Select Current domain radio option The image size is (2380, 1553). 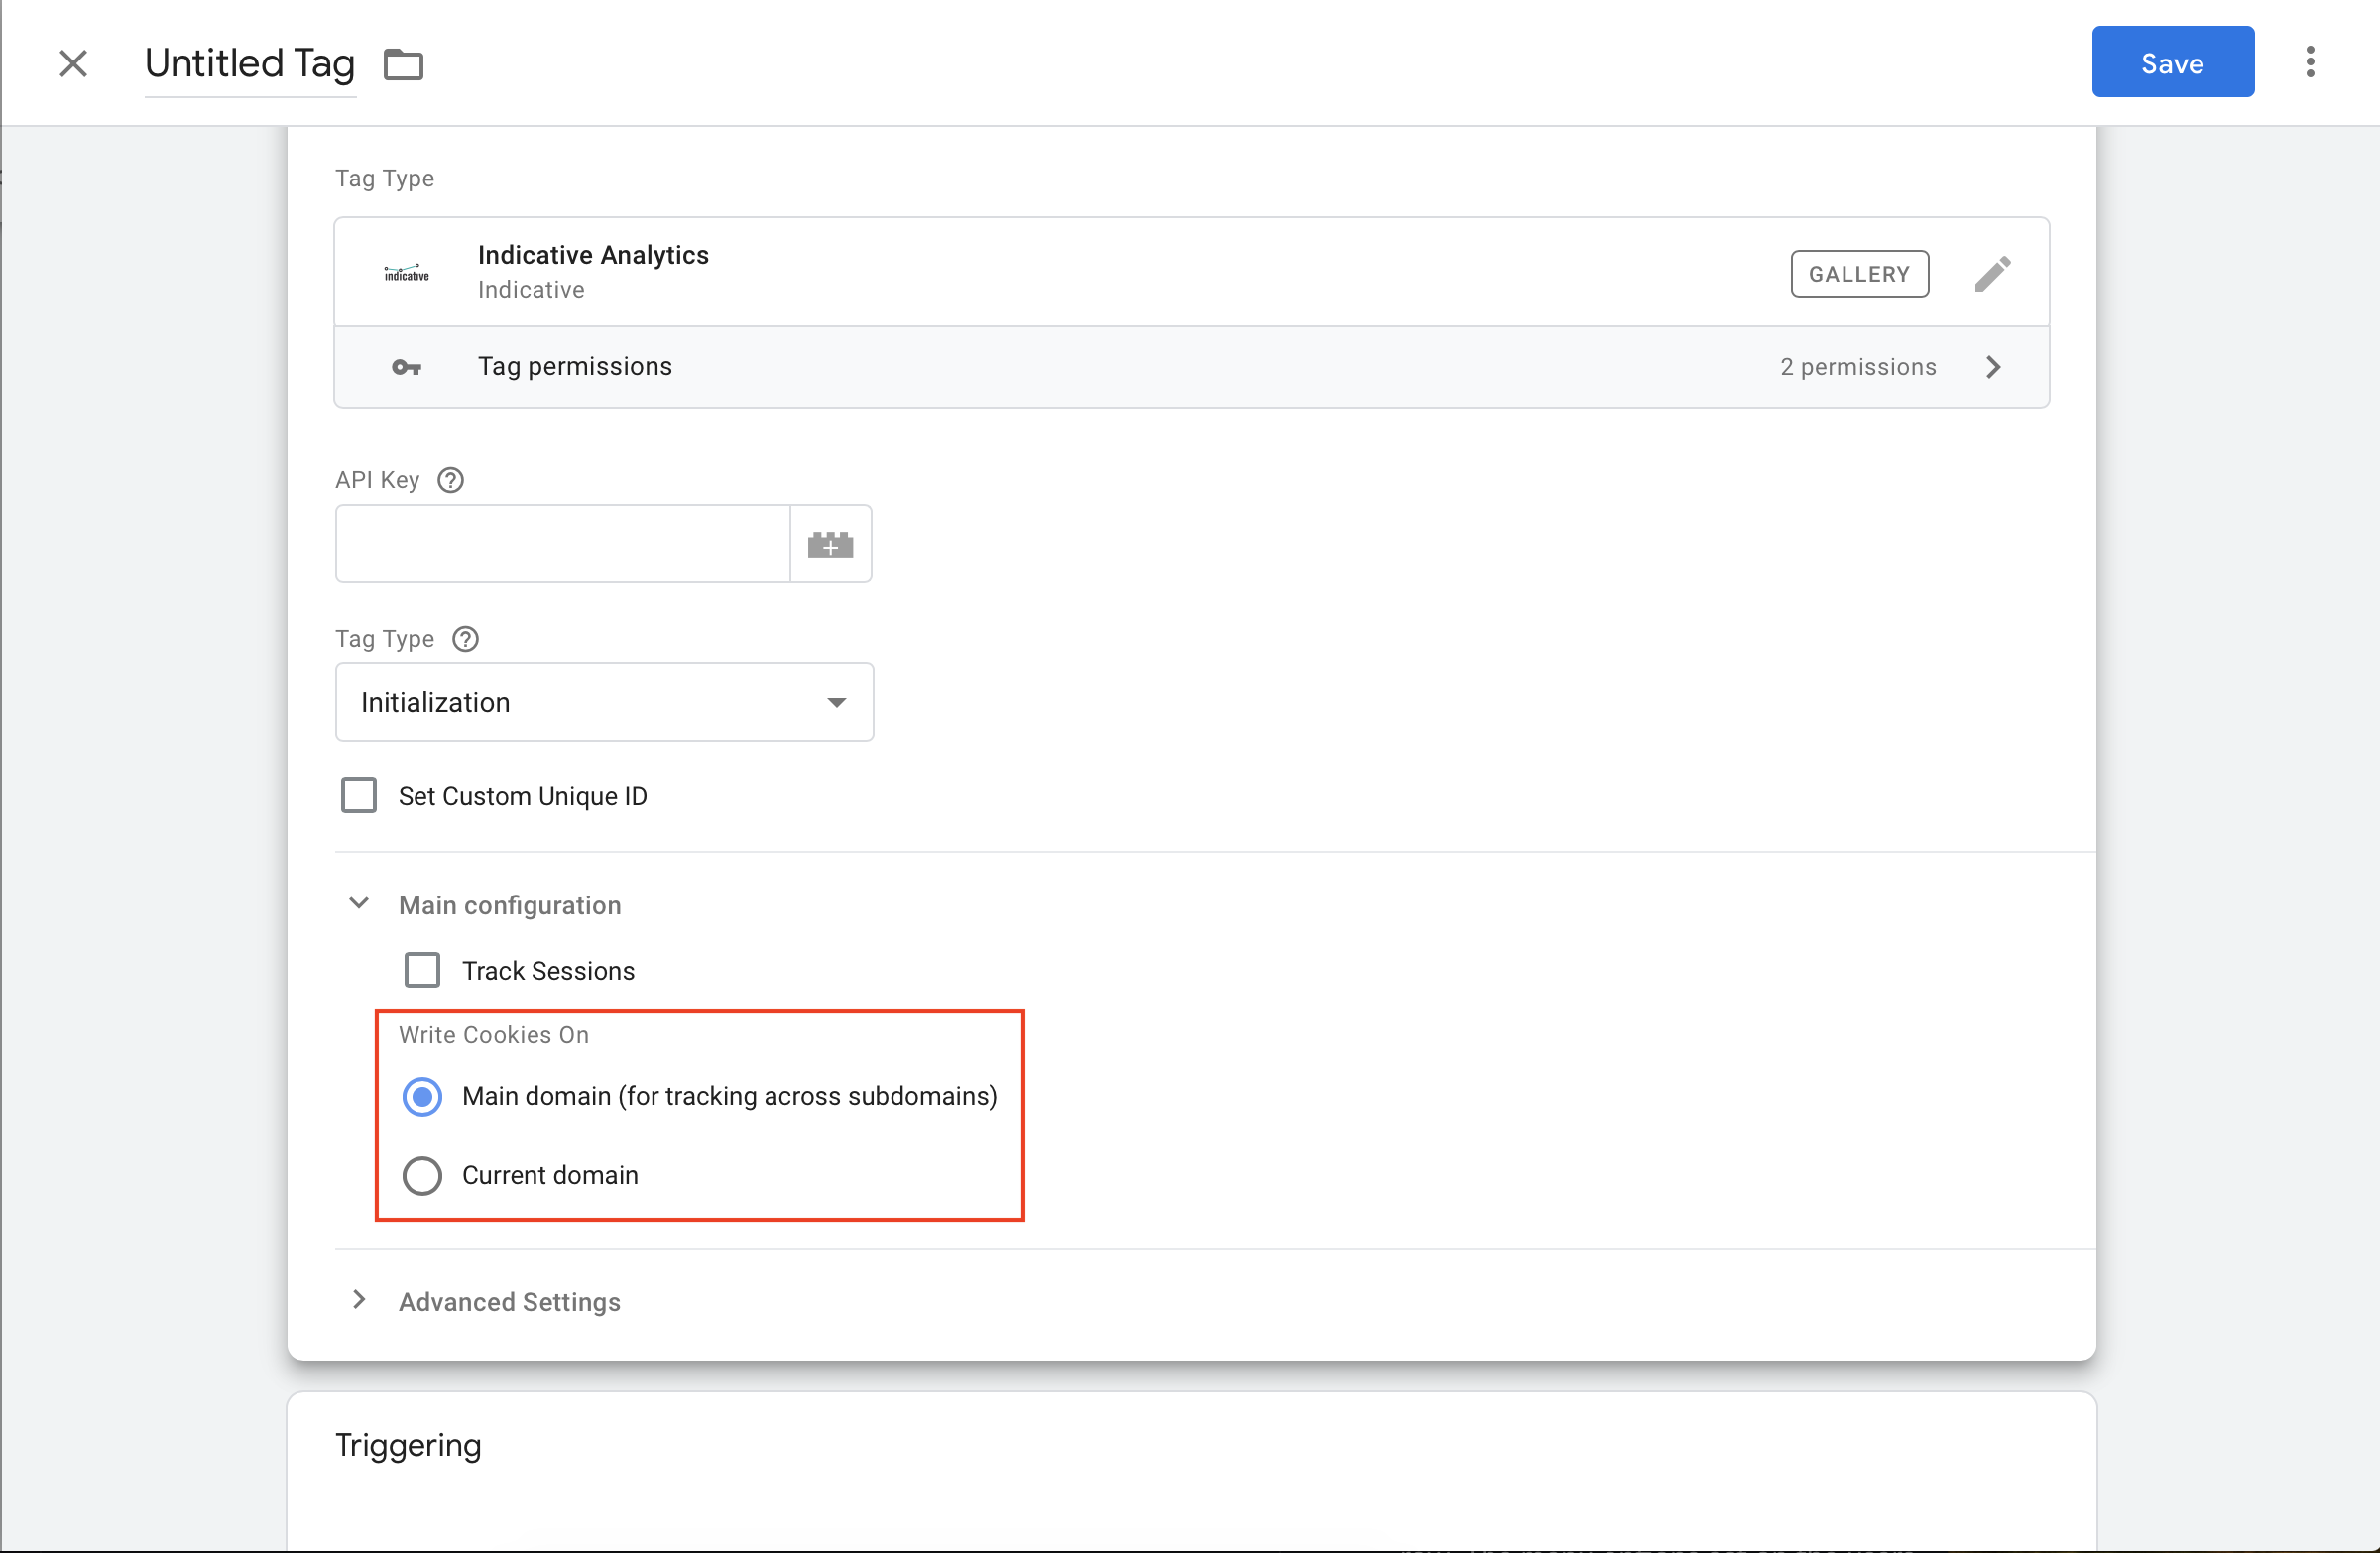pyautogui.click(x=422, y=1175)
